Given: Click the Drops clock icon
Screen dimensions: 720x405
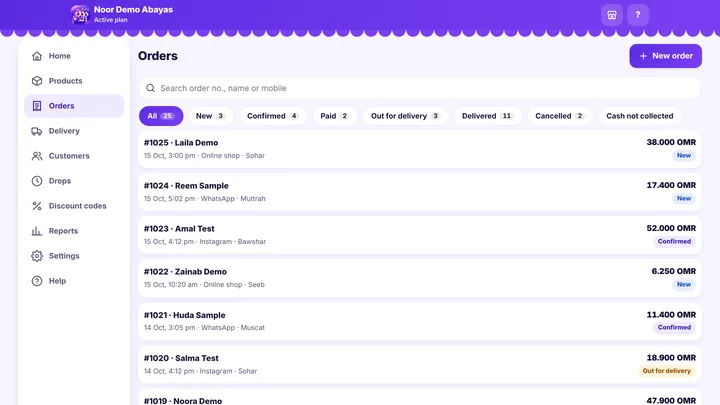Looking at the screenshot, I should click(x=37, y=181).
